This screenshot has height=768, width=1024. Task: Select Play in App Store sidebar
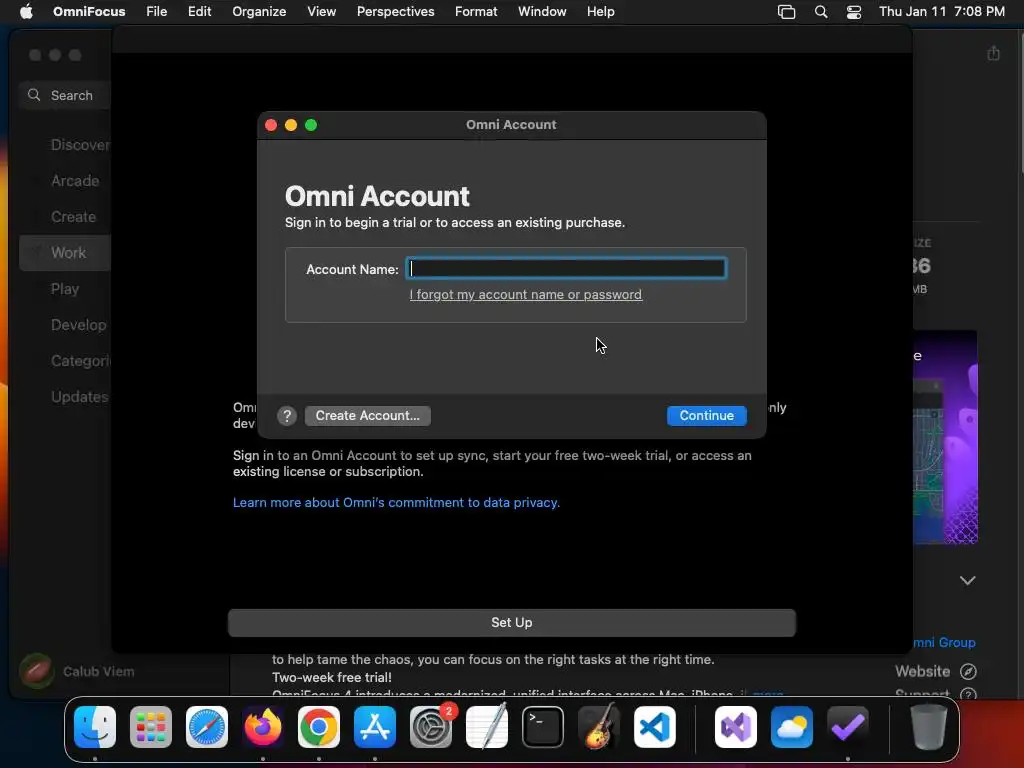click(65, 289)
